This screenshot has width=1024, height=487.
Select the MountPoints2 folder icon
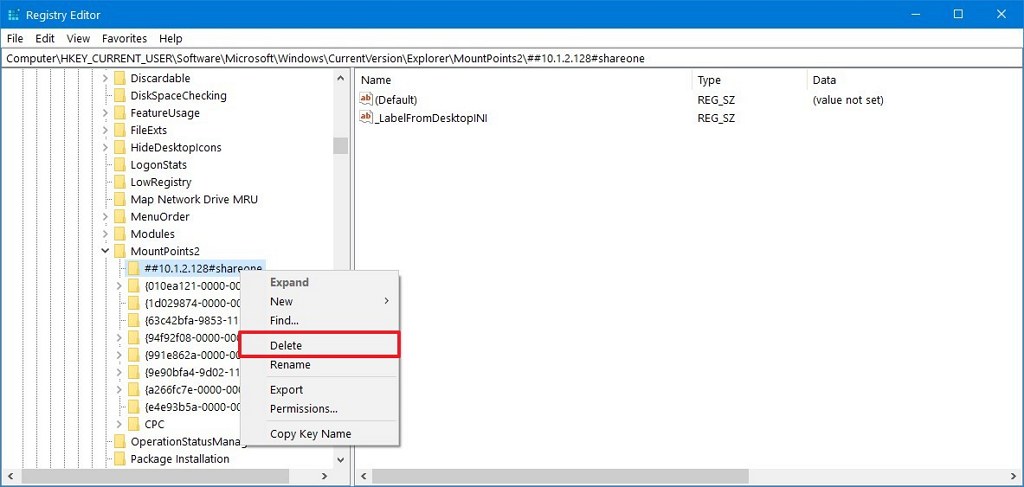[x=120, y=251]
